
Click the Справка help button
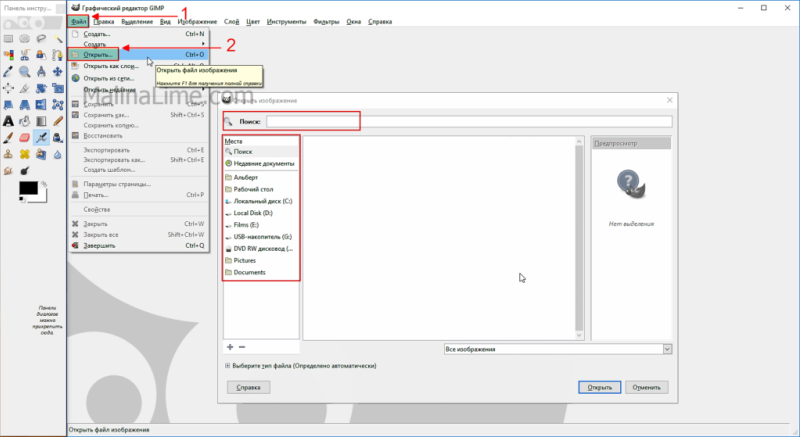248,388
